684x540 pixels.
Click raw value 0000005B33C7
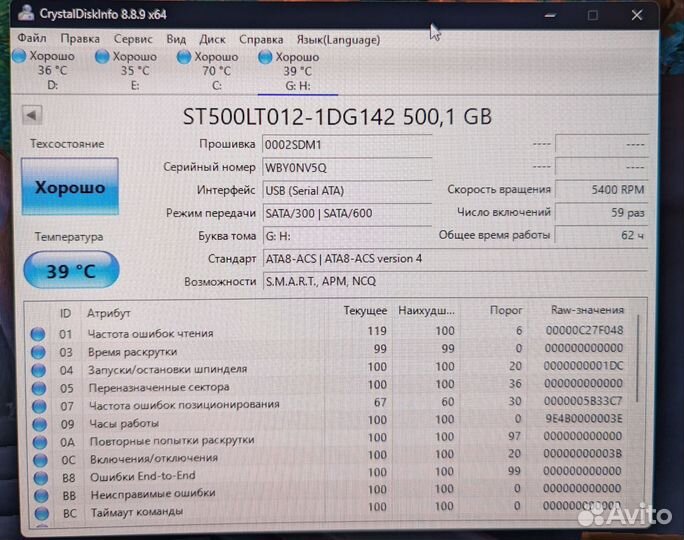(x=583, y=401)
